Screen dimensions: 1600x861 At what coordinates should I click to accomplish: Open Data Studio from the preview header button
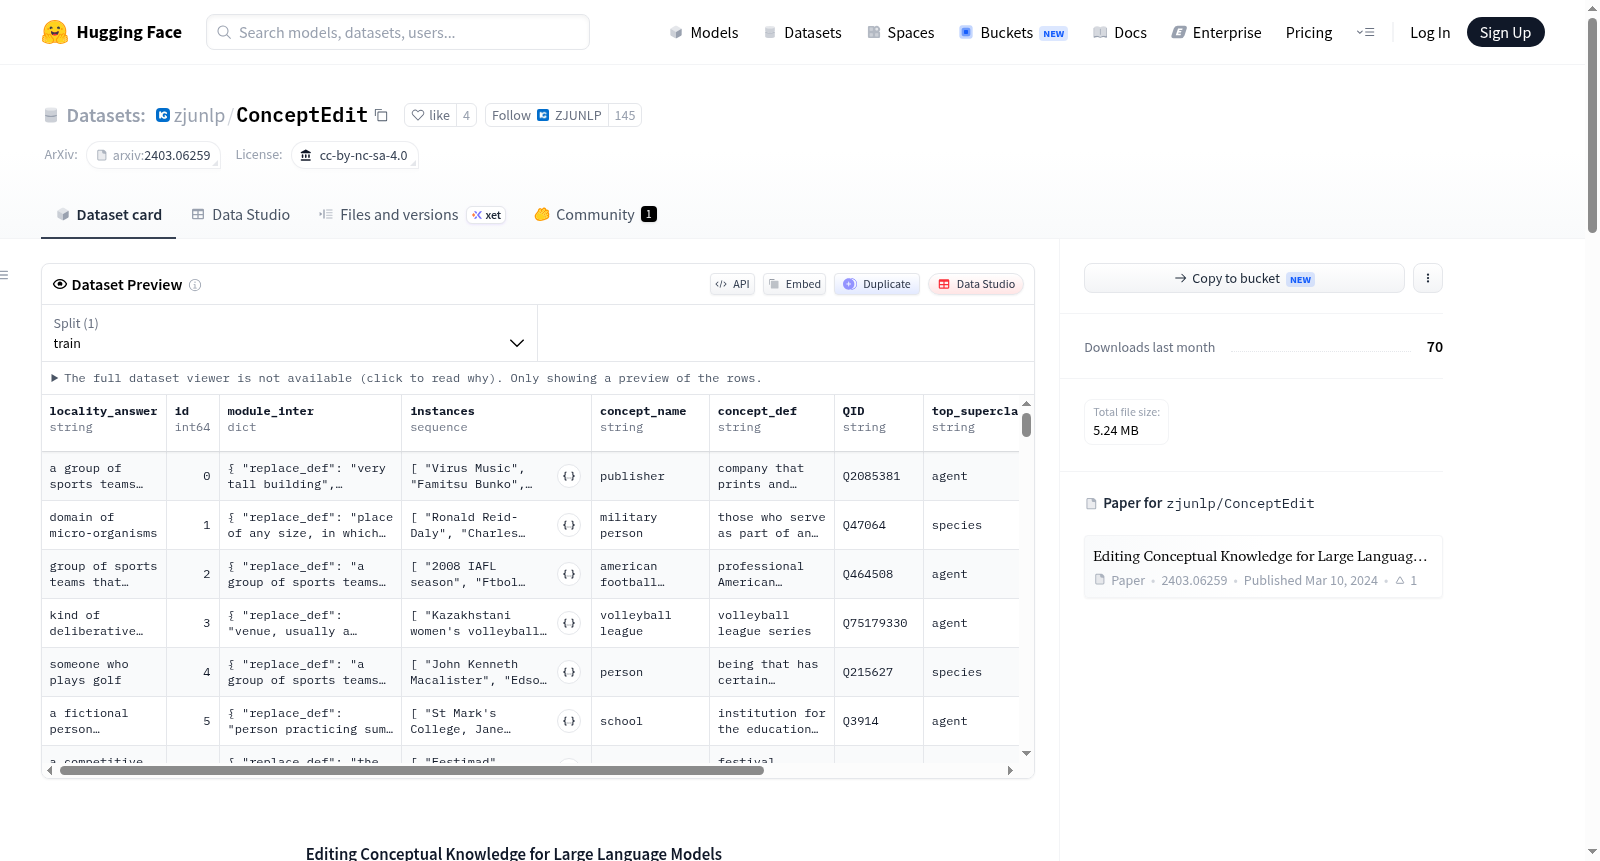click(x=976, y=284)
